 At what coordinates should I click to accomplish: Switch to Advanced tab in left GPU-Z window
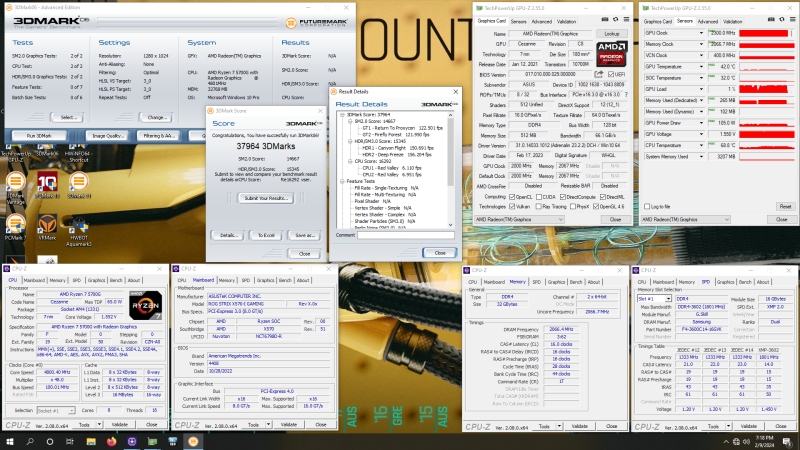tap(541, 21)
